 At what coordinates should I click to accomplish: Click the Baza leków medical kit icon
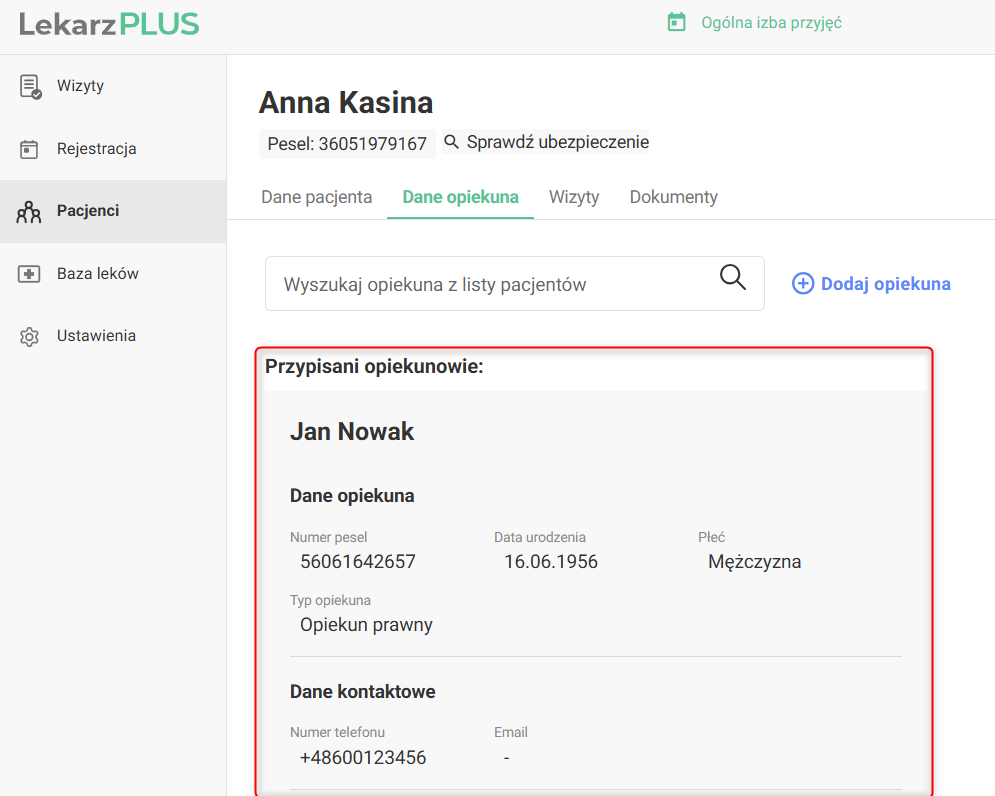pos(29,274)
